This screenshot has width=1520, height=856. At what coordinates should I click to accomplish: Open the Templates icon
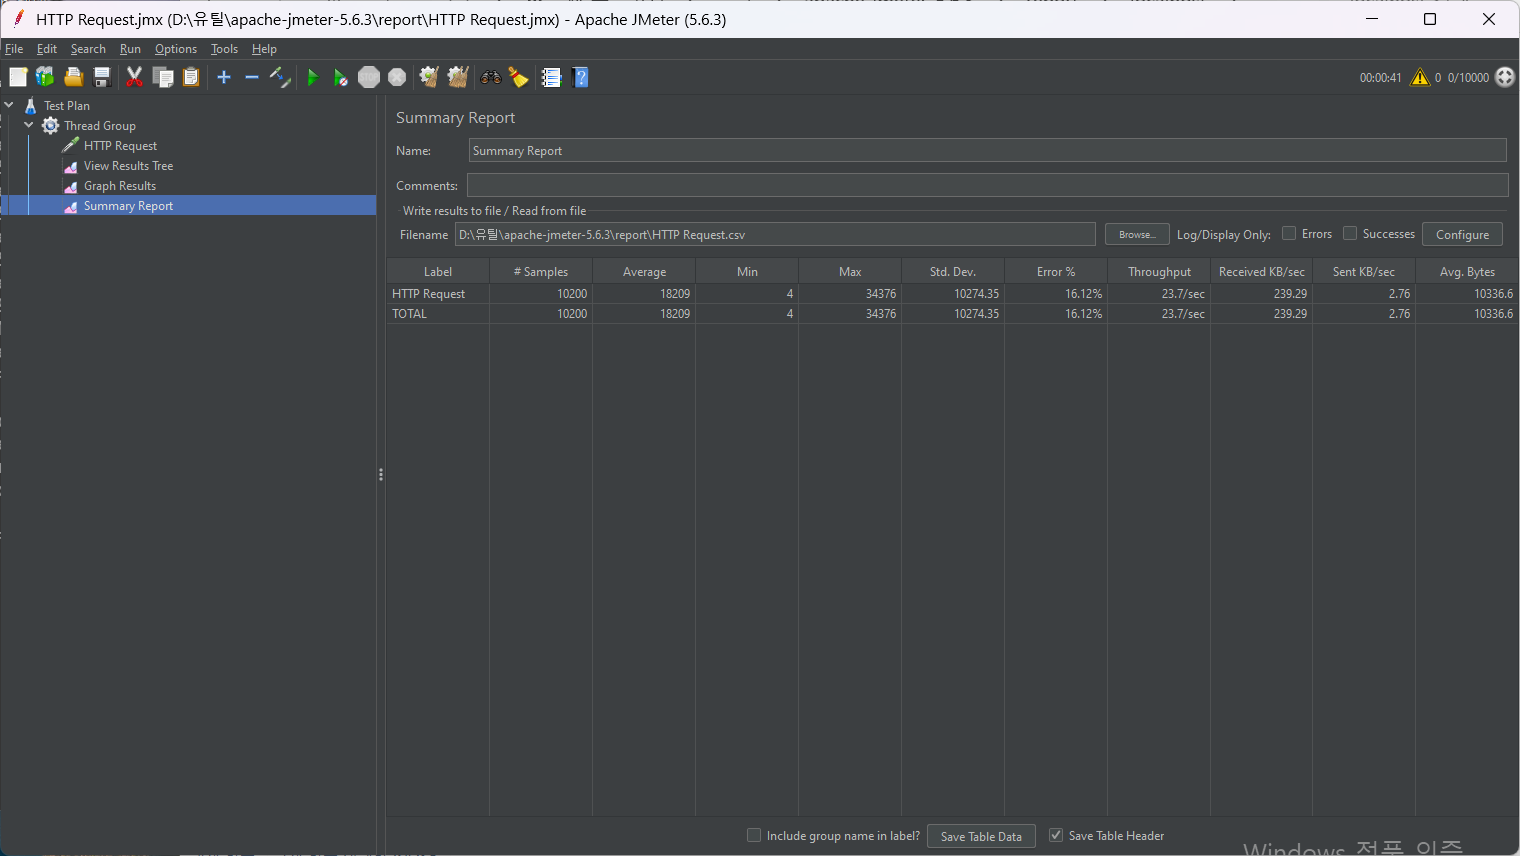(45, 77)
